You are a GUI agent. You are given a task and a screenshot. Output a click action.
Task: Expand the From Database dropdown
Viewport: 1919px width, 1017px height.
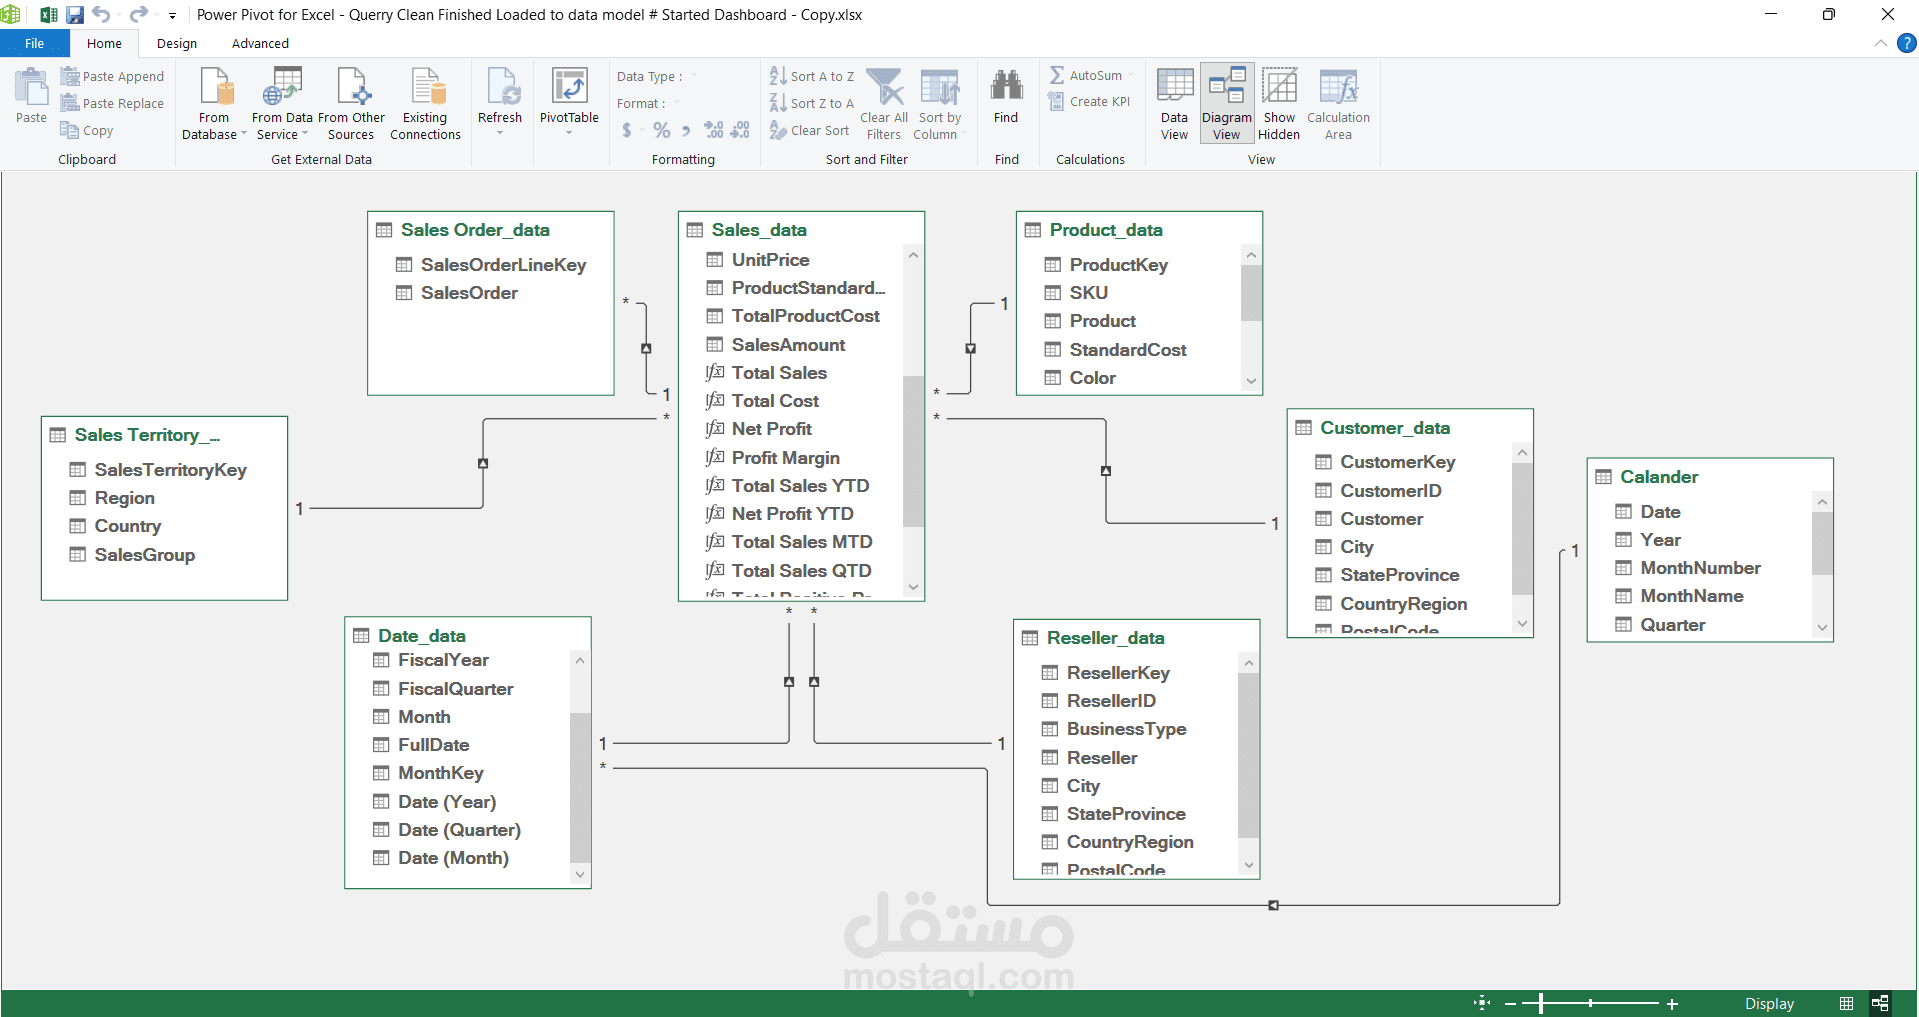tap(243, 134)
